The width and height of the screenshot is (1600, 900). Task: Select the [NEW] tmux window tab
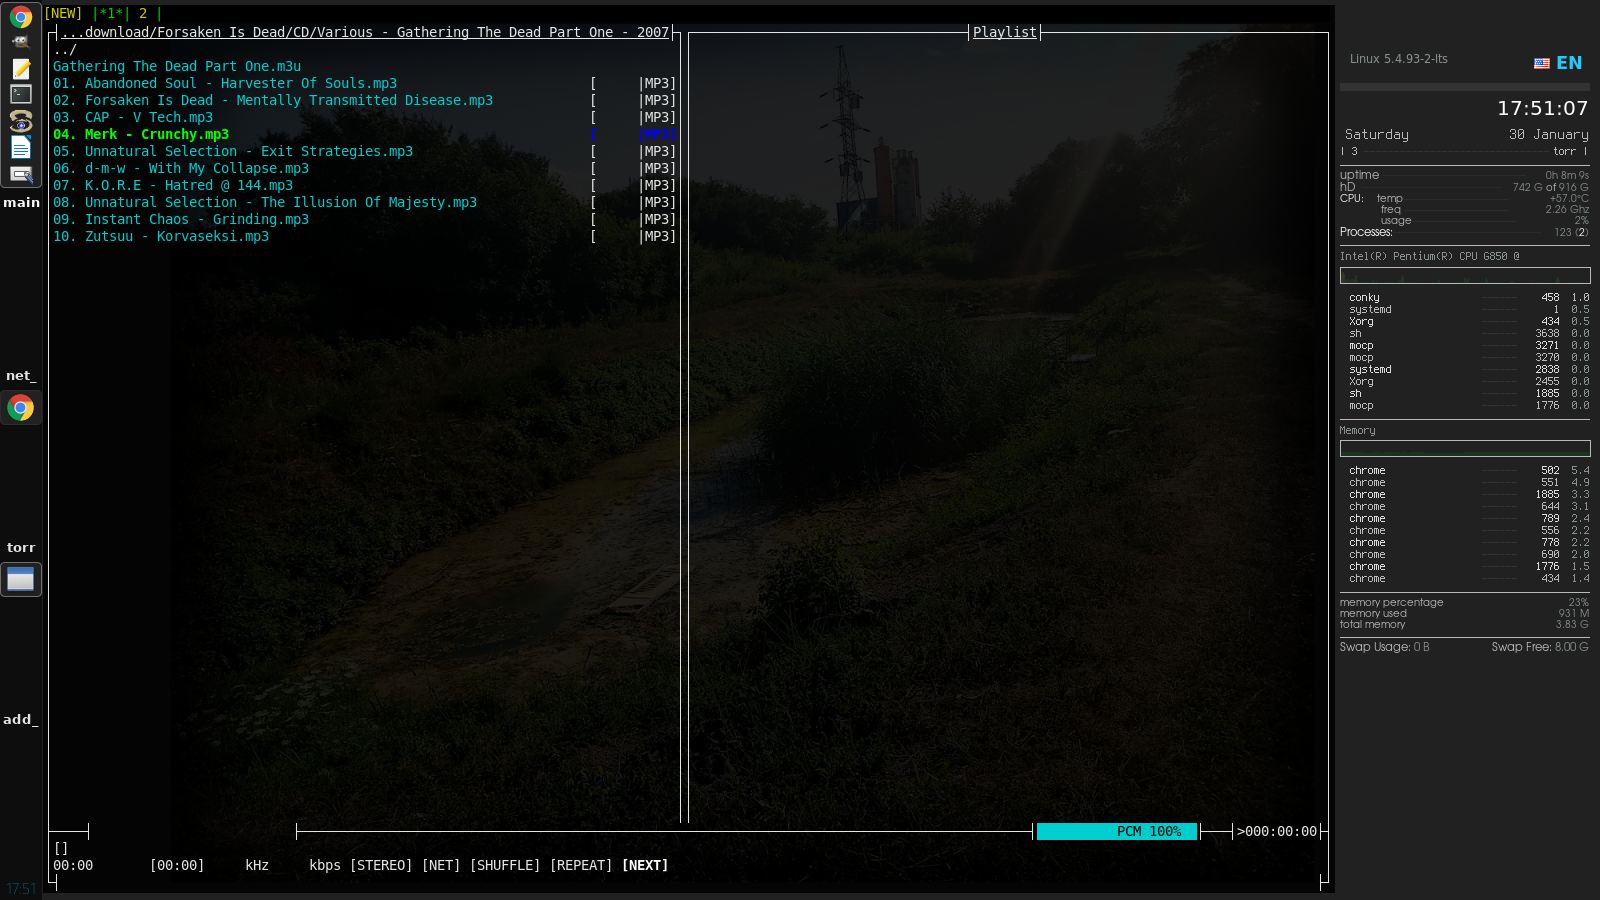coord(64,14)
